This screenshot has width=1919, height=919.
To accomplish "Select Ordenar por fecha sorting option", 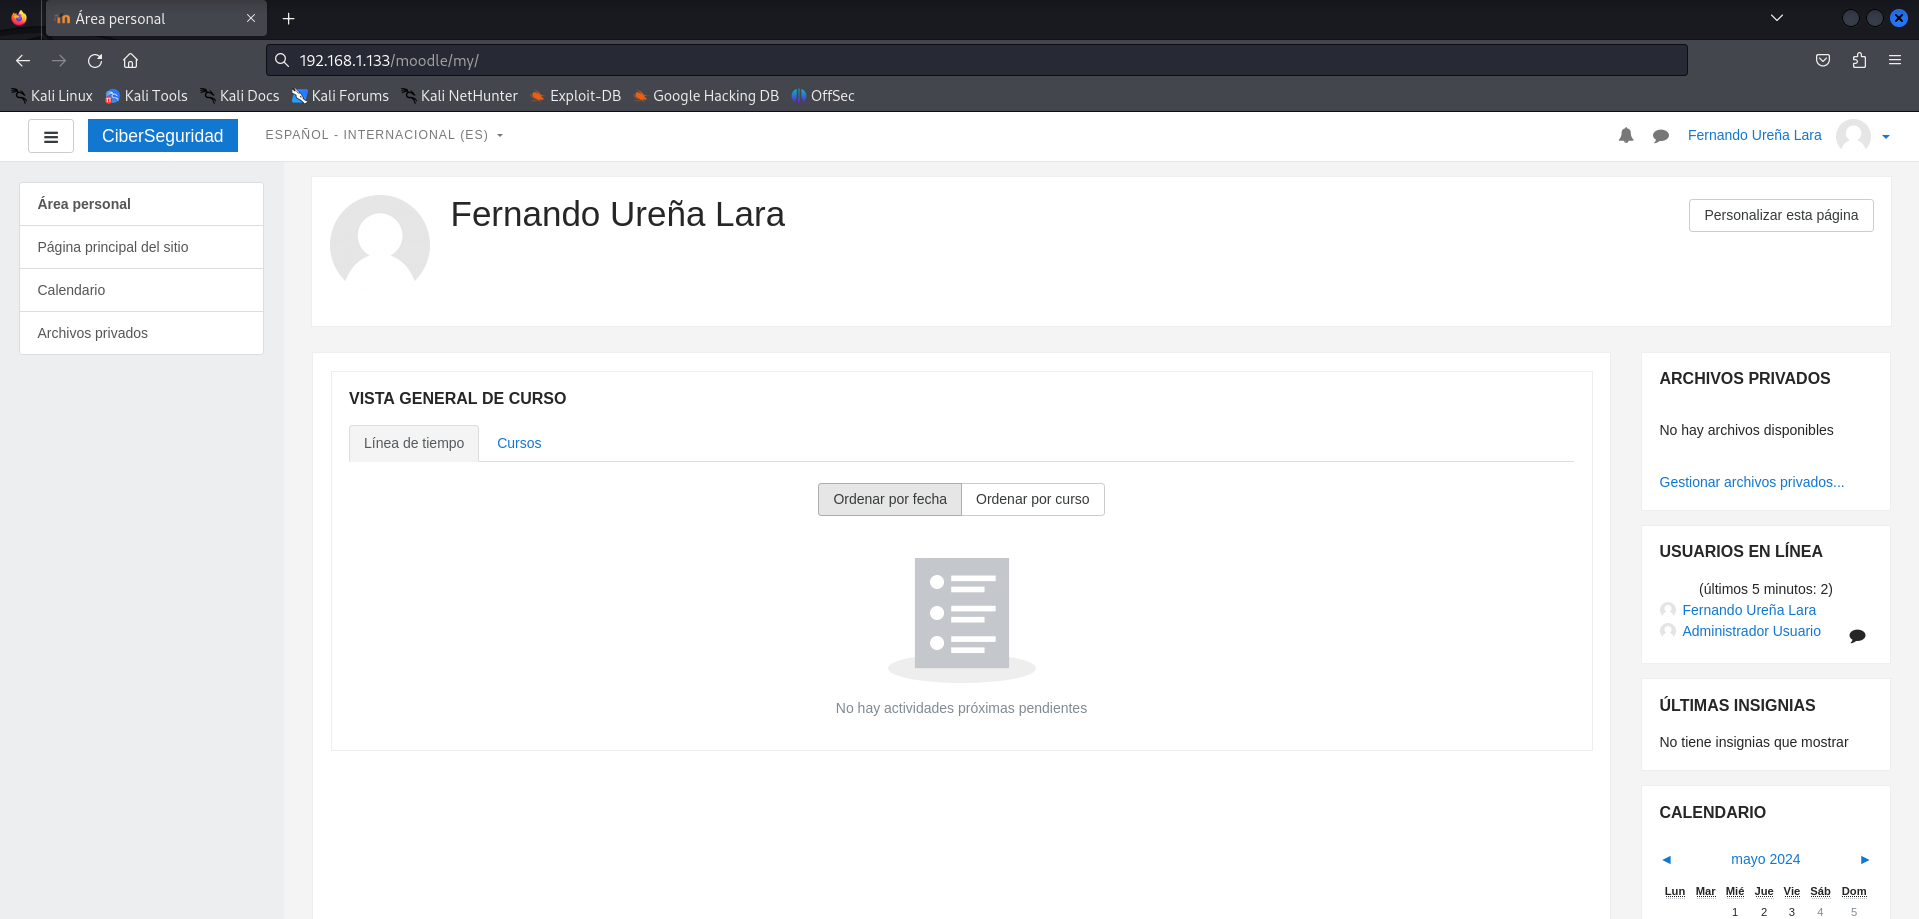I will coord(889,499).
